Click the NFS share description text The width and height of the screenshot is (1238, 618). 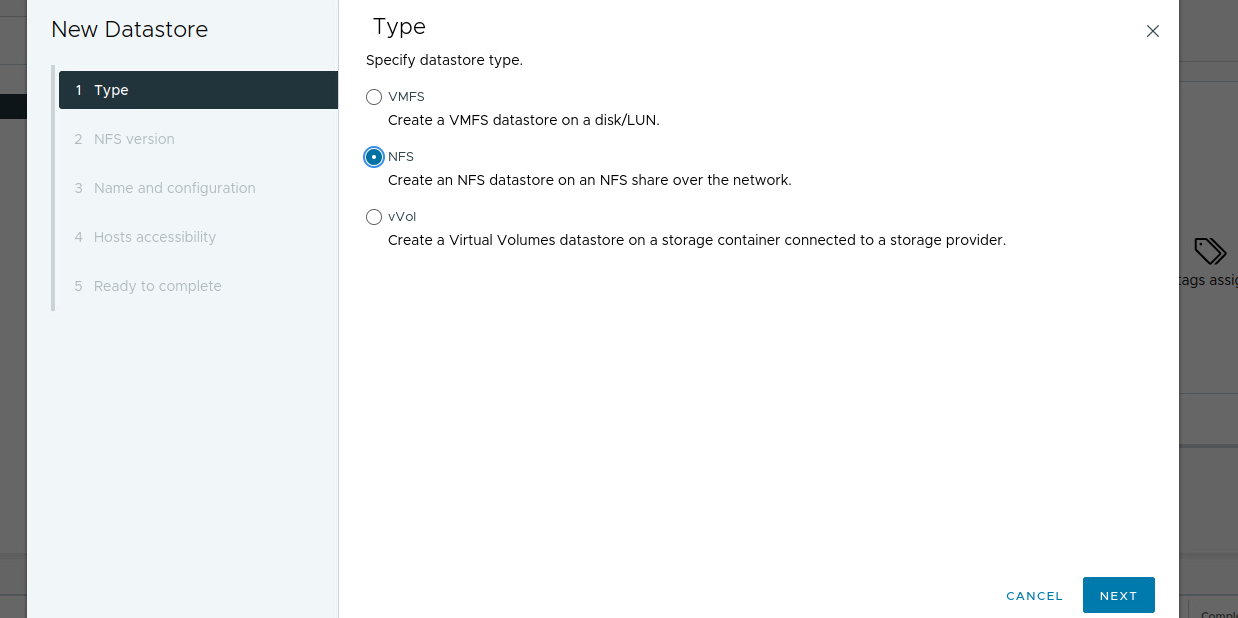[x=589, y=180]
